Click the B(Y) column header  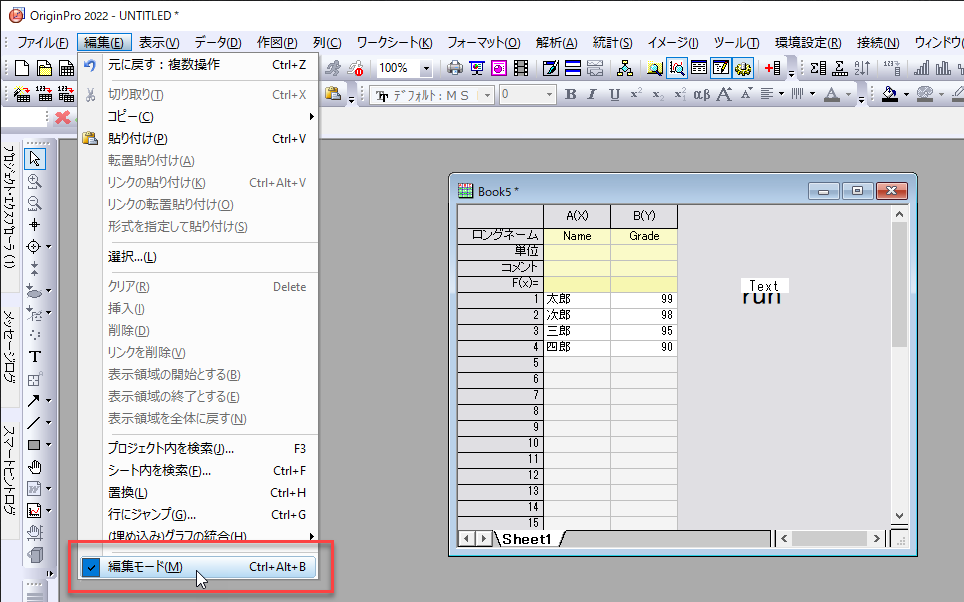[644, 216]
